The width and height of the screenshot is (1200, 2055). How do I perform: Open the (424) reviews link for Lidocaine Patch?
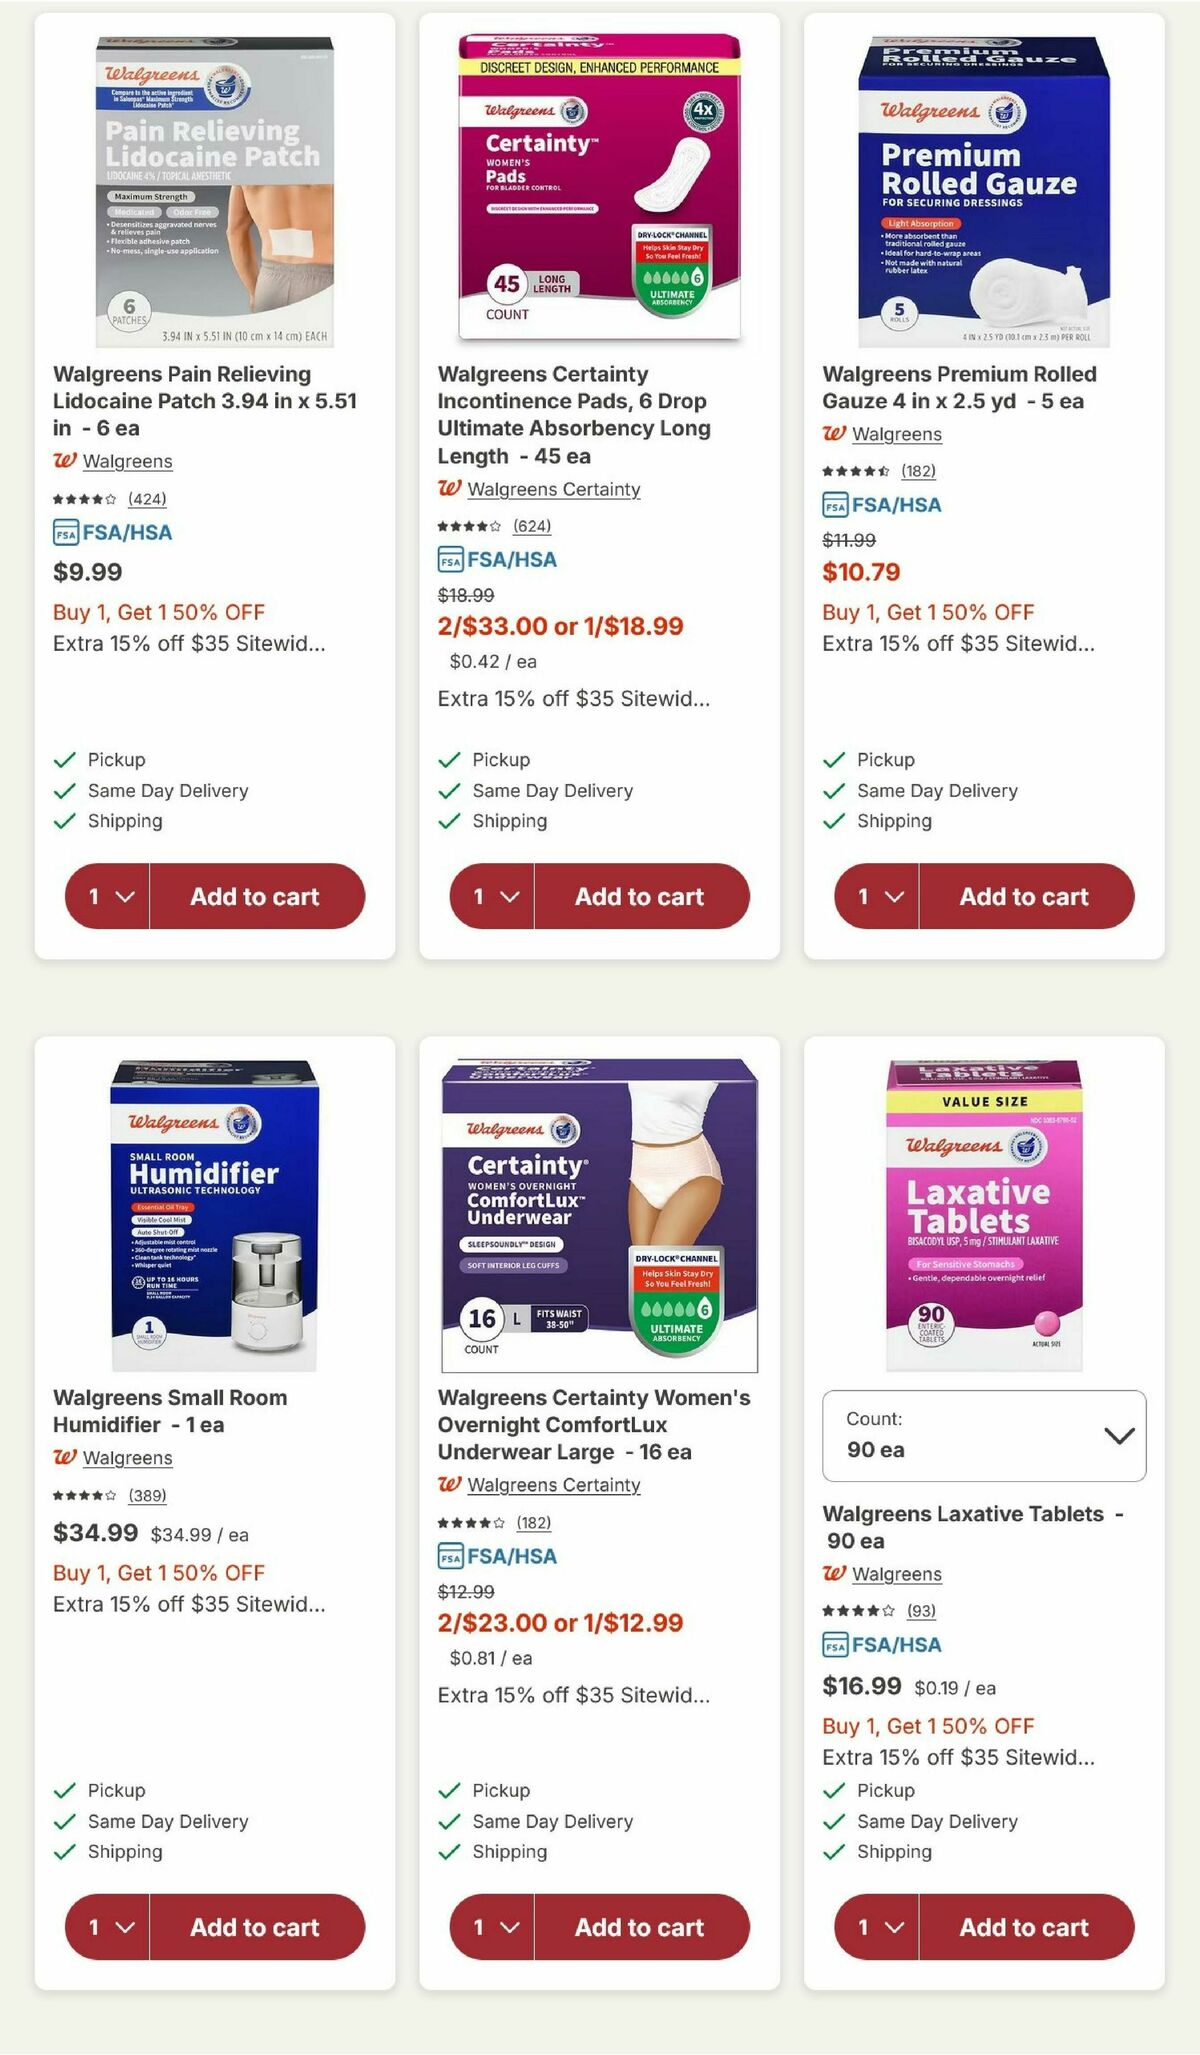click(x=146, y=500)
